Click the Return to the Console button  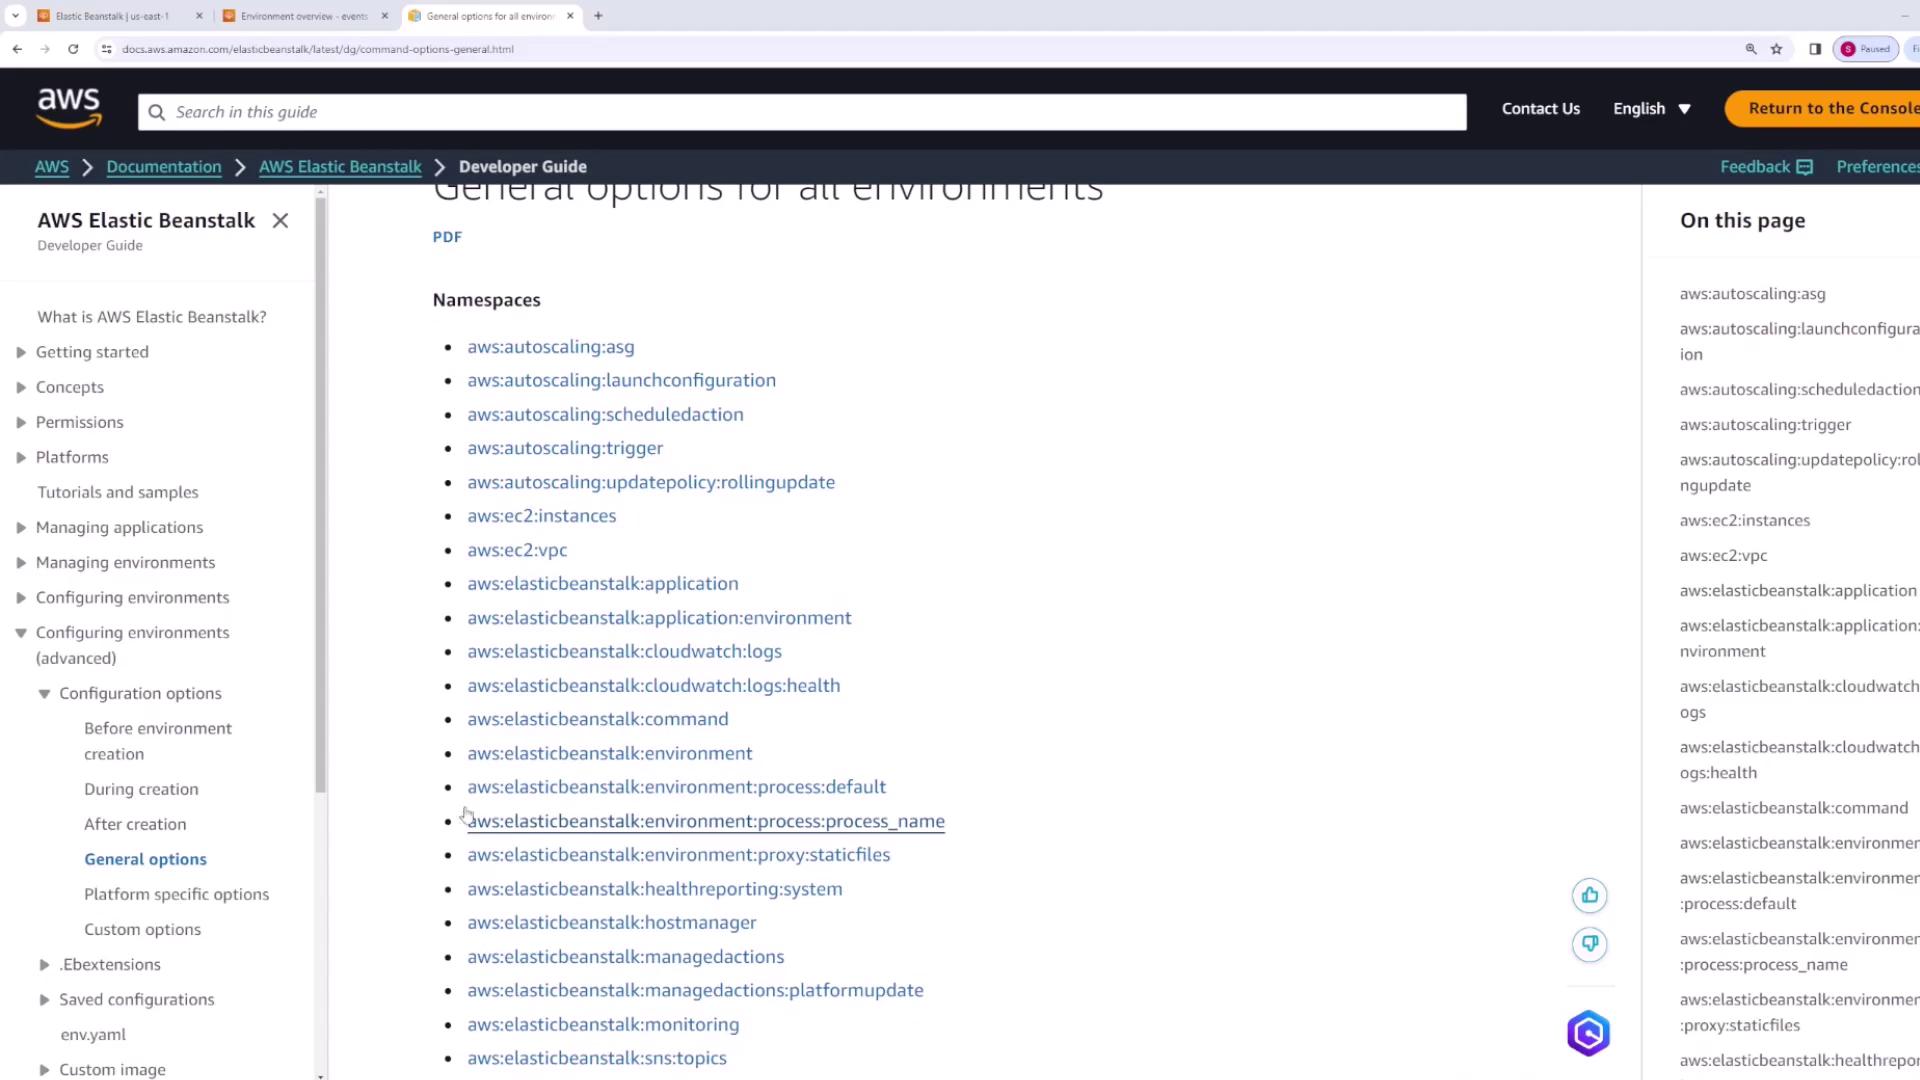(1830, 109)
